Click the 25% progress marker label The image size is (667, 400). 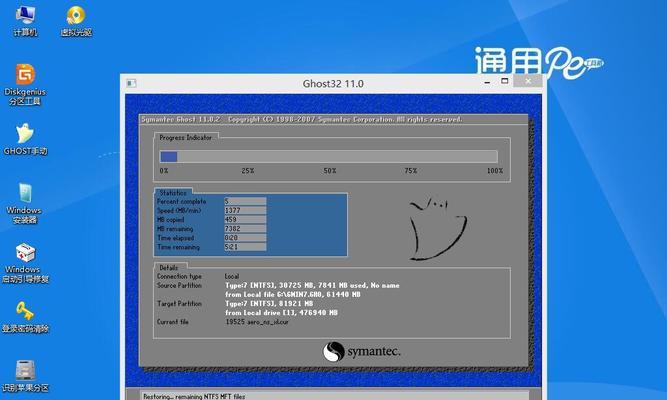coord(248,171)
